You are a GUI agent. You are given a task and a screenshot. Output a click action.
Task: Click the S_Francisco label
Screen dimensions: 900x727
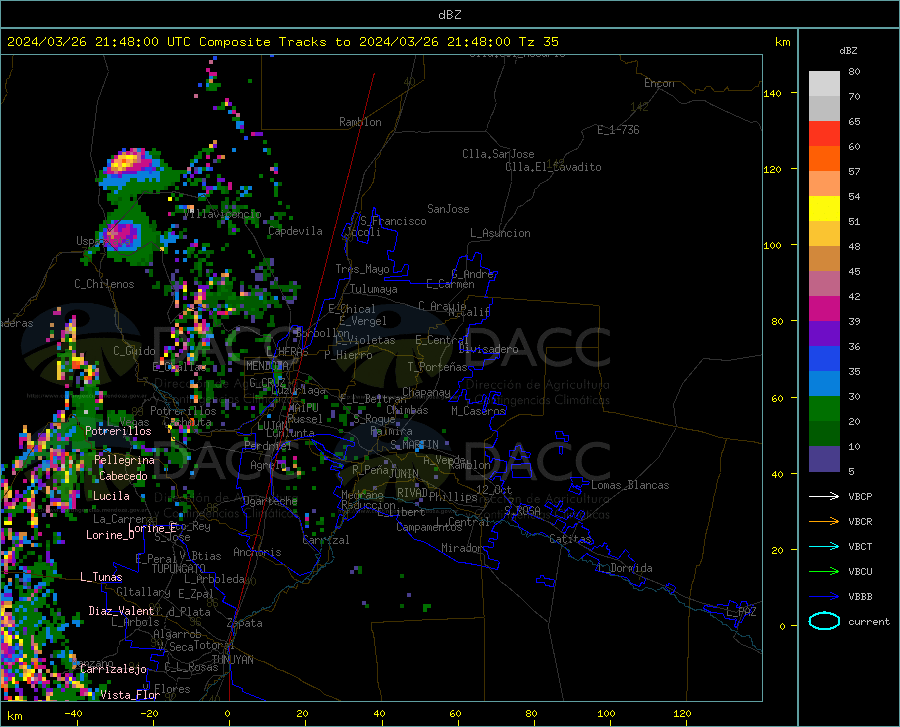click(x=394, y=221)
